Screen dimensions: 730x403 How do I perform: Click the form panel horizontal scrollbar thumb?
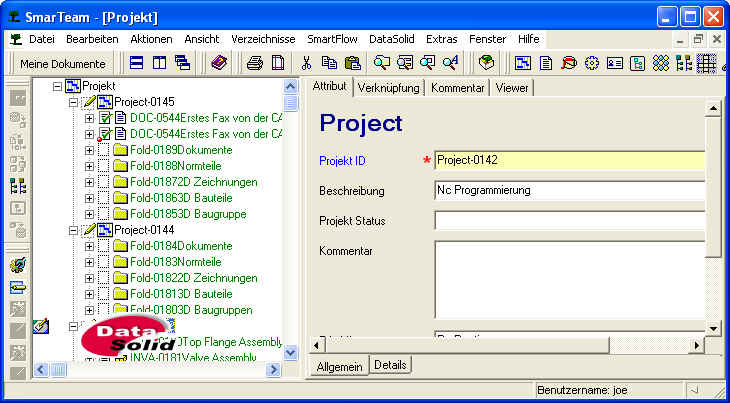(466, 345)
